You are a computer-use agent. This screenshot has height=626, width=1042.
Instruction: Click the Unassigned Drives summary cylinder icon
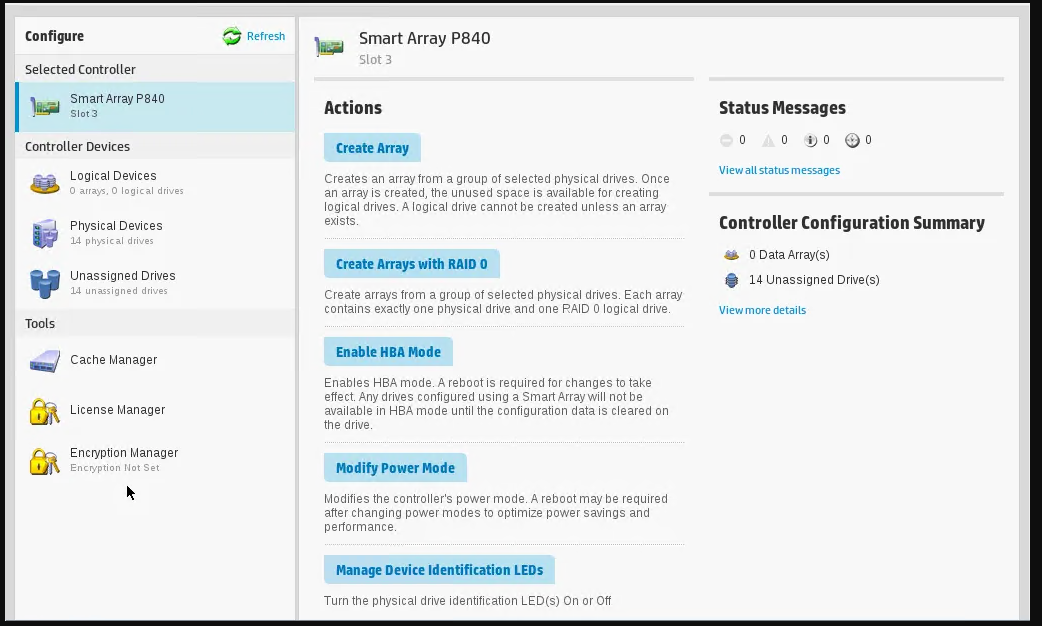pos(732,280)
